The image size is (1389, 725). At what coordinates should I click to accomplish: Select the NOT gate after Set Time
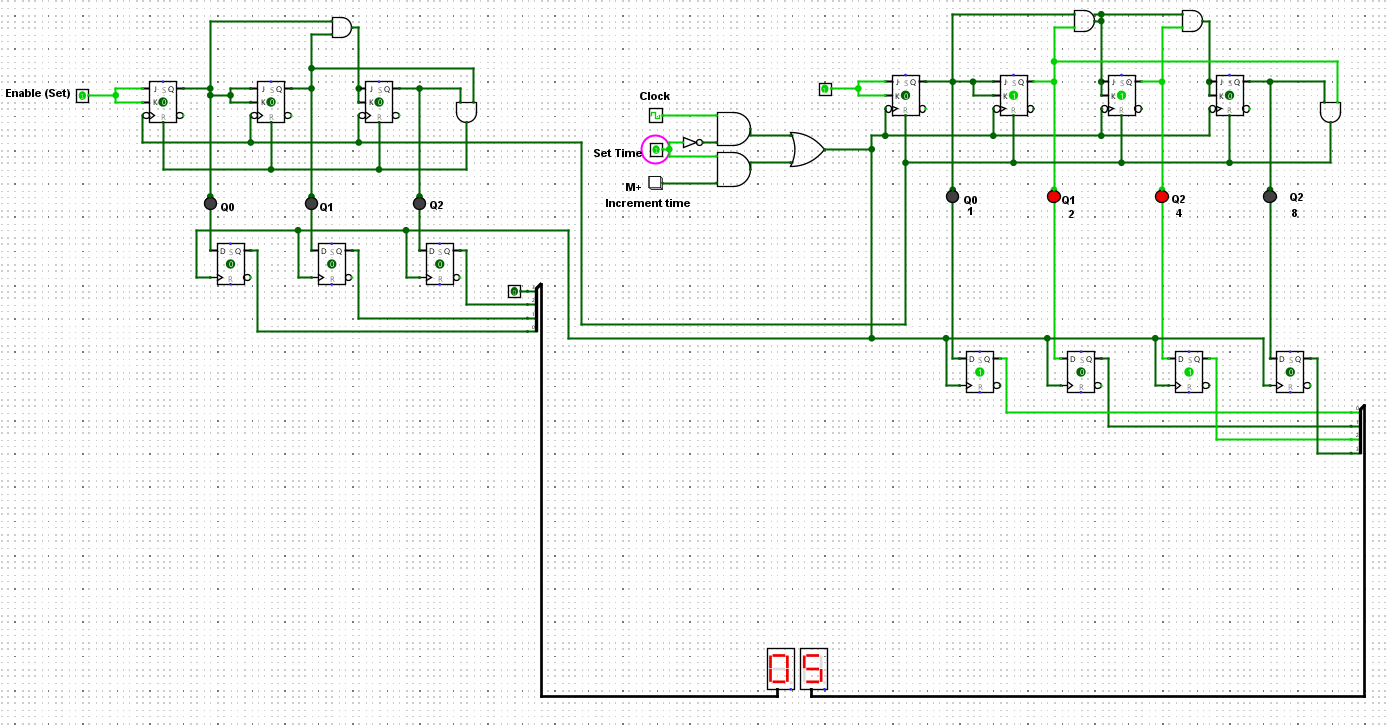click(x=691, y=143)
